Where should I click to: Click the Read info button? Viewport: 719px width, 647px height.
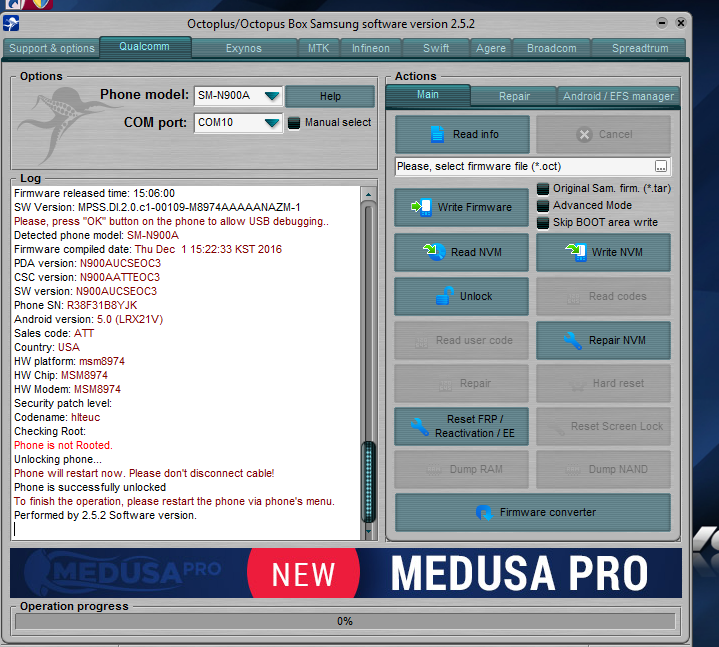462,134
